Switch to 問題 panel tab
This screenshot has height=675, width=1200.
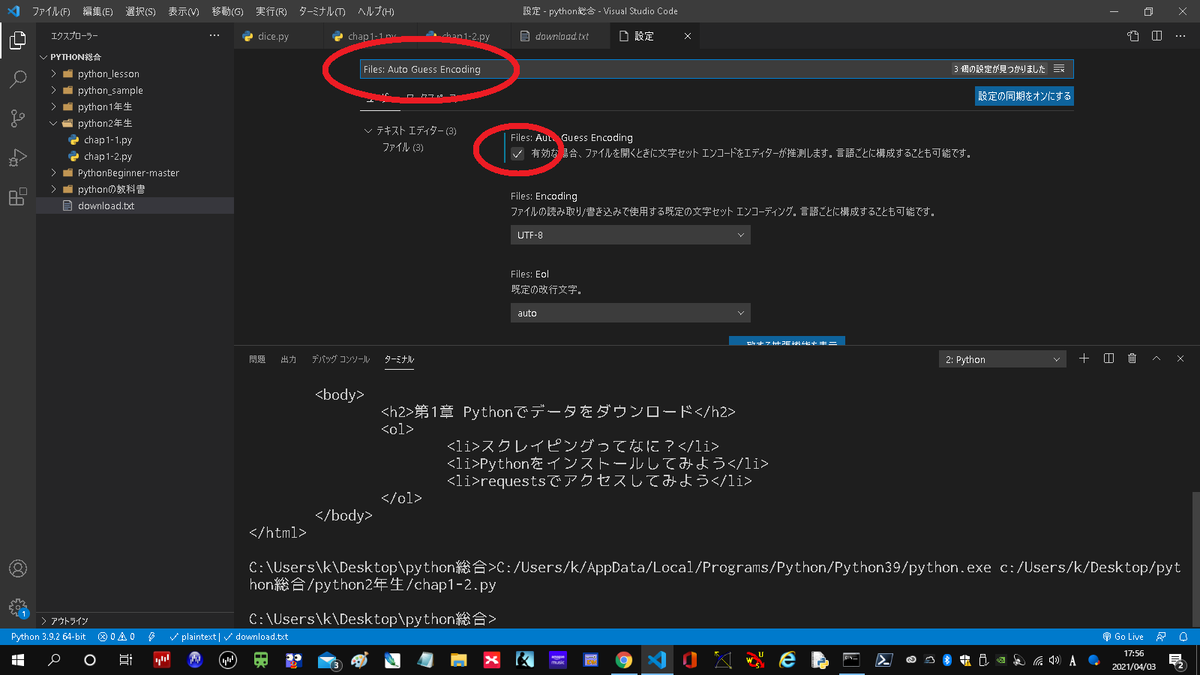point(257,359)
